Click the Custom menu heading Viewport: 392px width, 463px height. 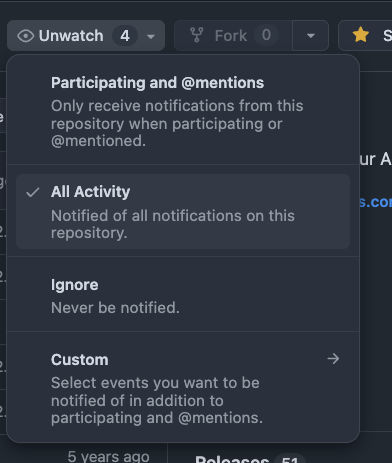(x=80, y=360)
